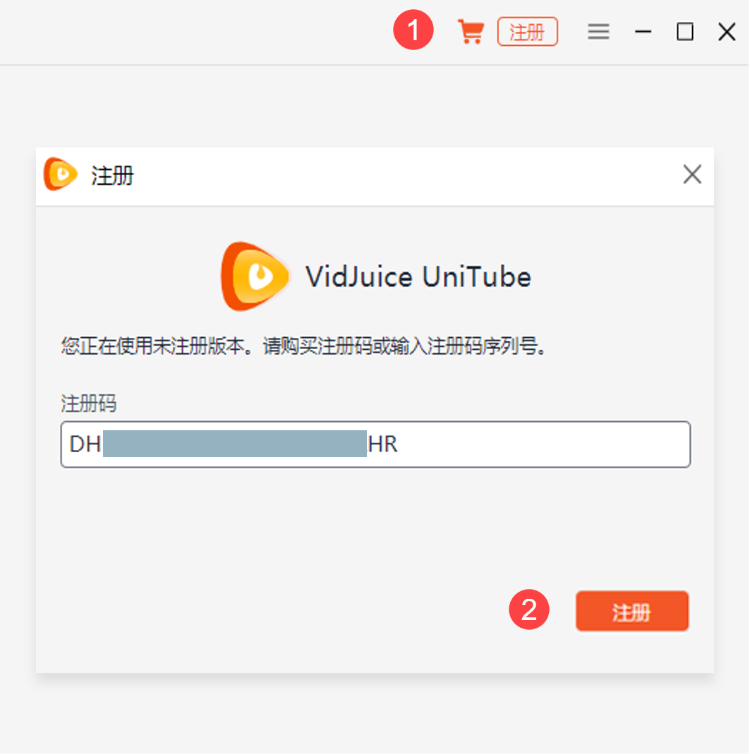Screen dimensions: 750x754
Task: Click the large VidJuice UniTube logo icon
Action: point(255,276)
